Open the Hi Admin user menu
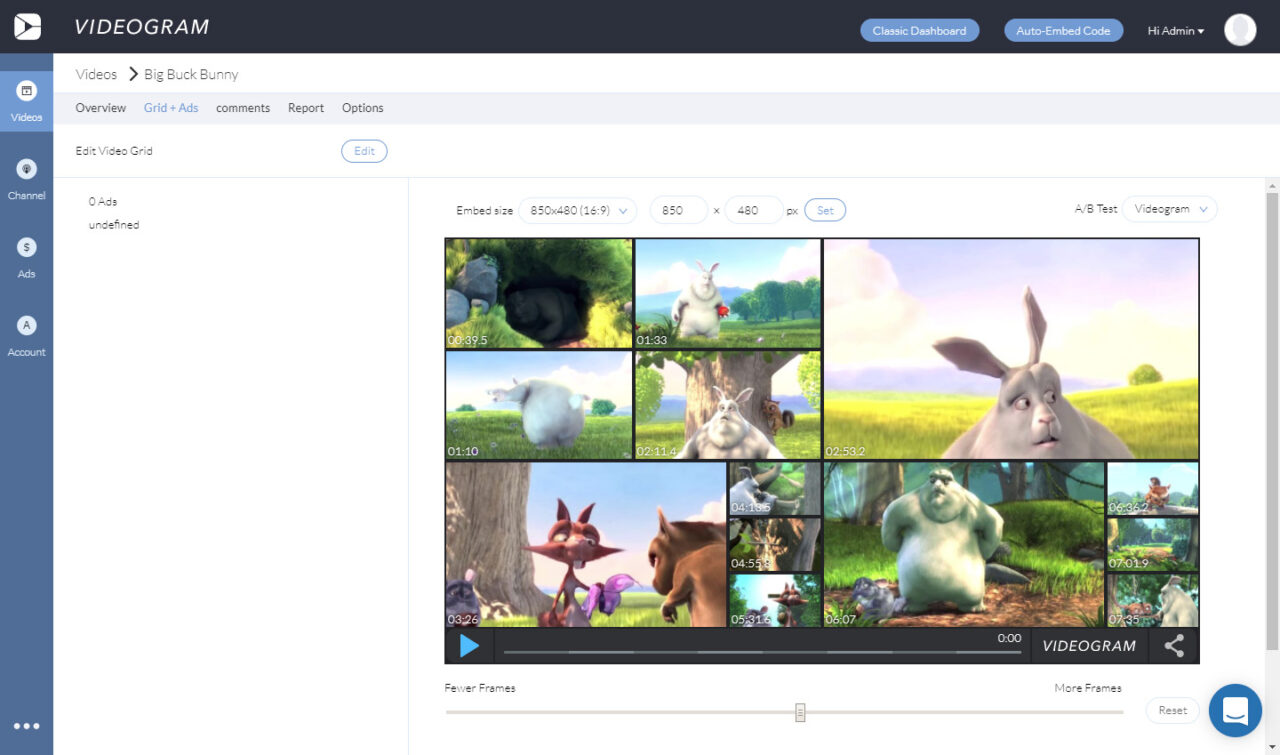Viewport: 1280px width, 755px height. point(1176,31)
